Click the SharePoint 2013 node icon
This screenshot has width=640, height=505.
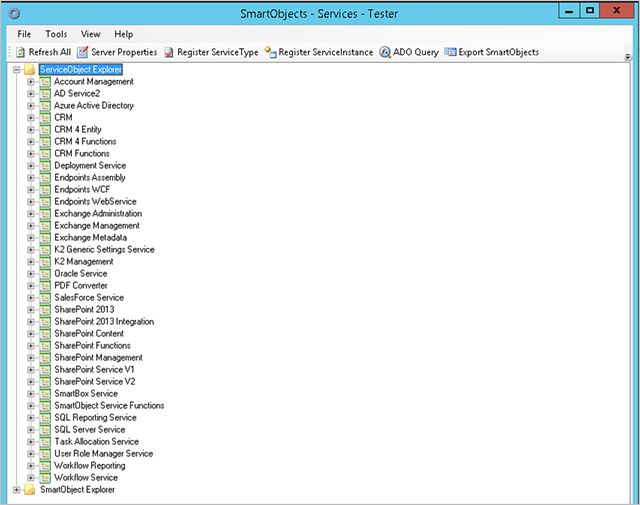pos(45,310)
